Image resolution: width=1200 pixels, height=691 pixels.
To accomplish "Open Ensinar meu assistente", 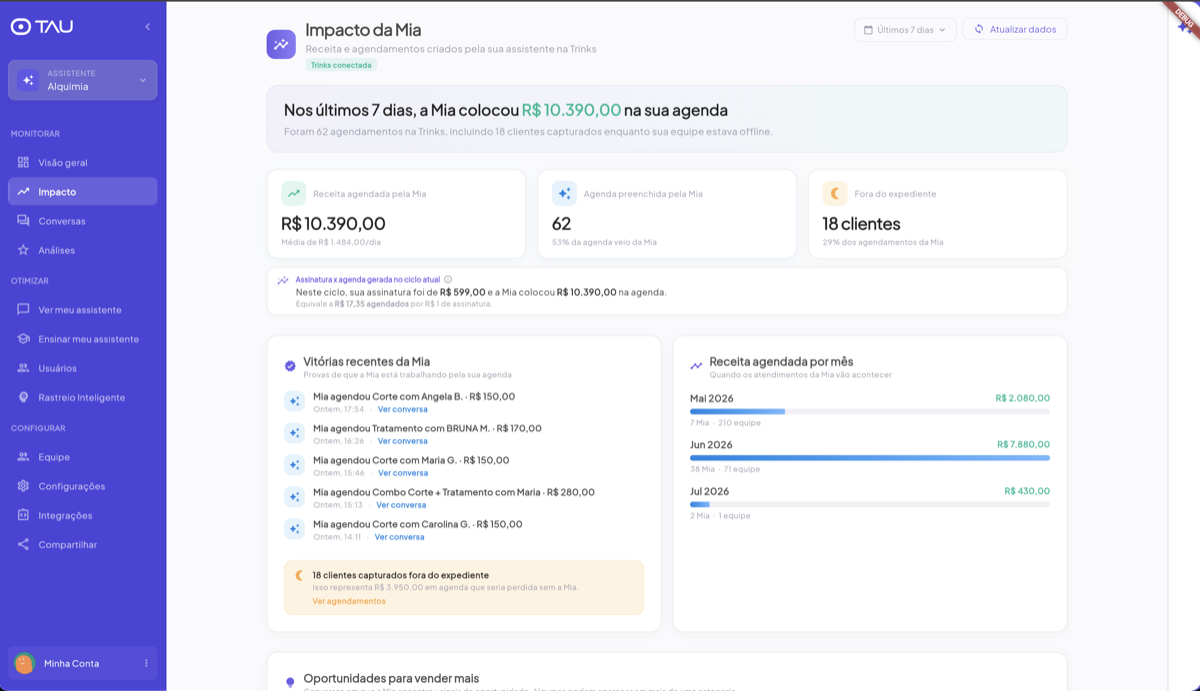I will pos(83,339).
